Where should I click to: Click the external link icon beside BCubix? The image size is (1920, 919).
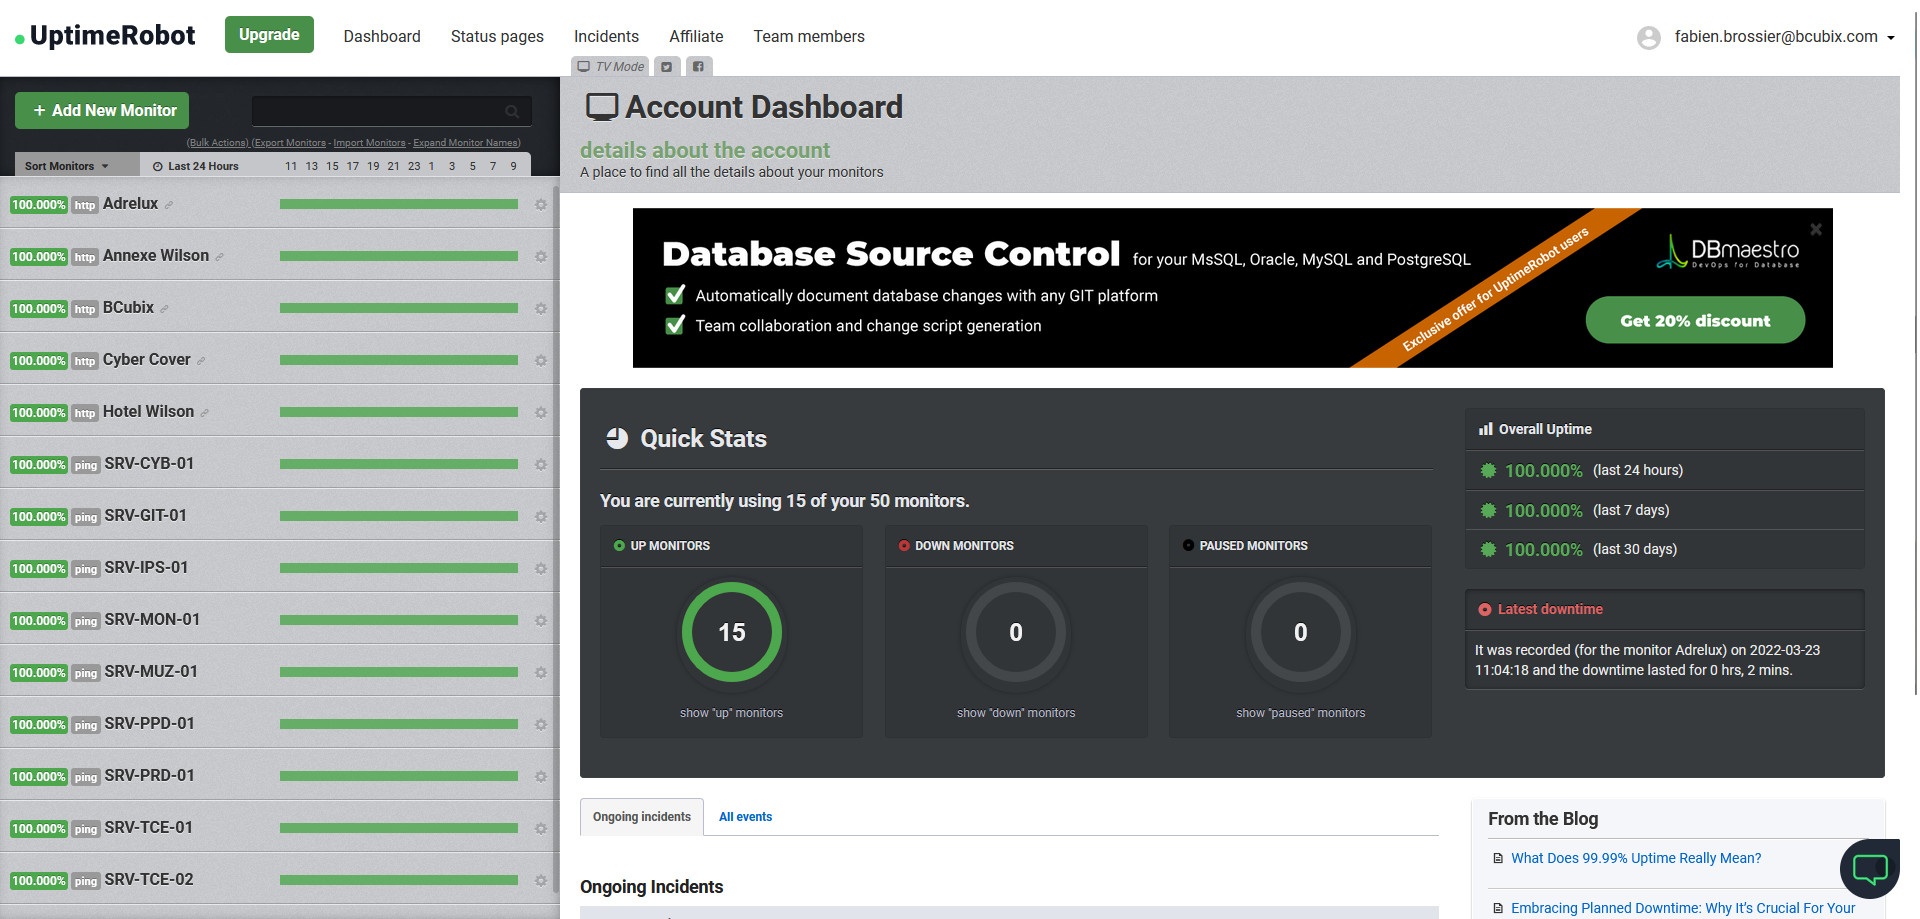[x=165, y=309]
